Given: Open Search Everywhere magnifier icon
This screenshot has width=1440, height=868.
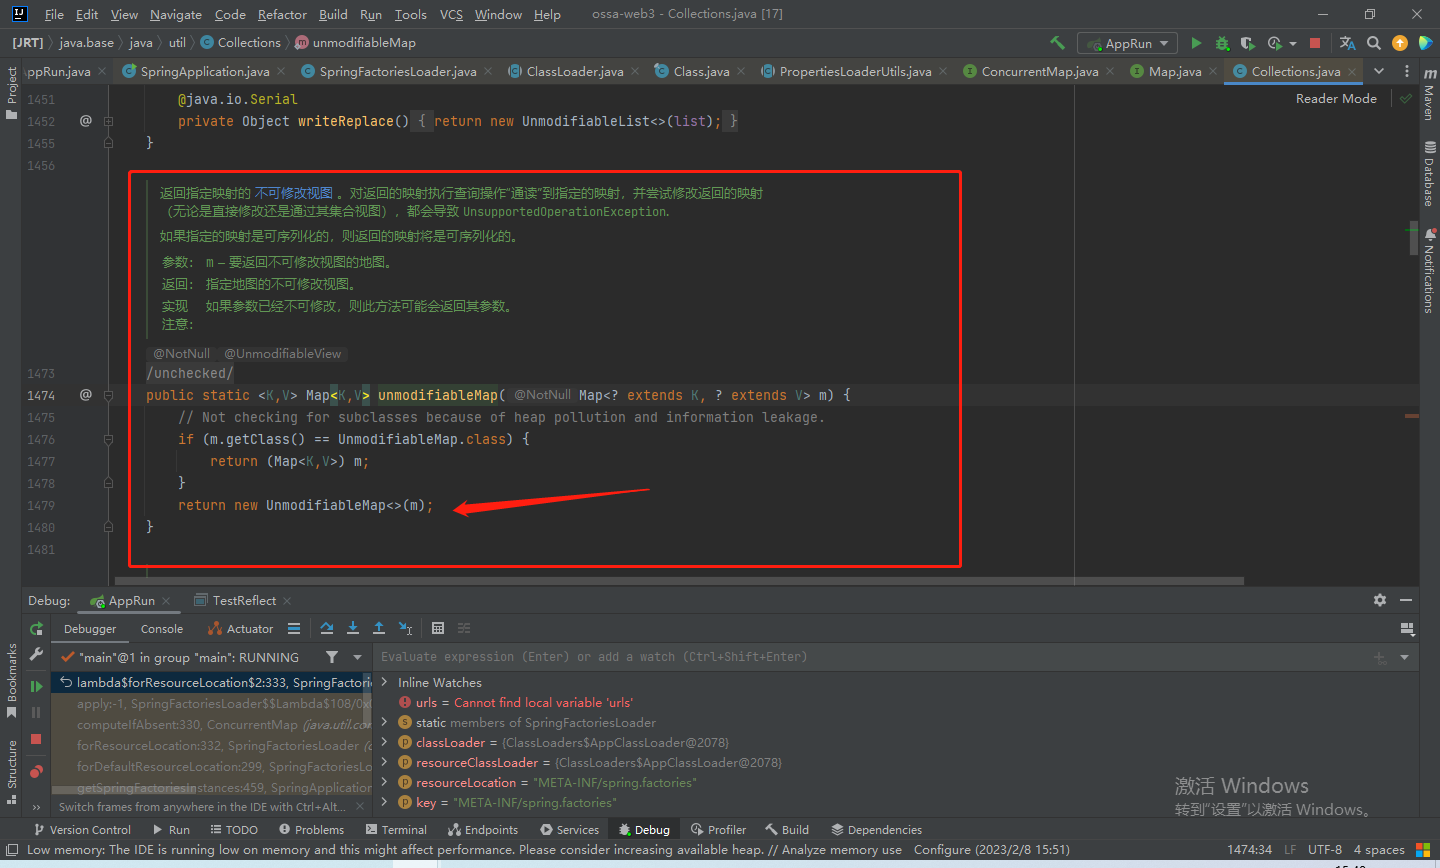Looking at the screenshot, I should (x=1374, y=43).
